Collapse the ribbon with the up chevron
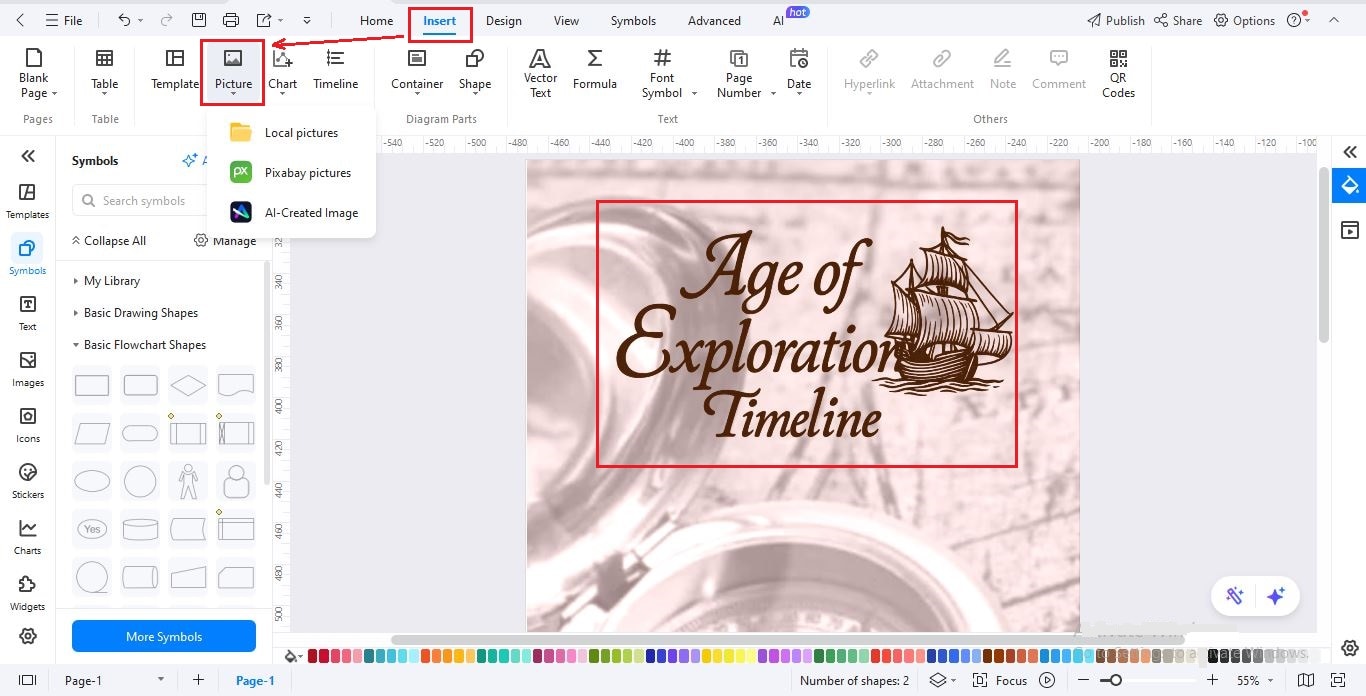This screenshot has width=1366, height=696. (x=1333, y=20)
